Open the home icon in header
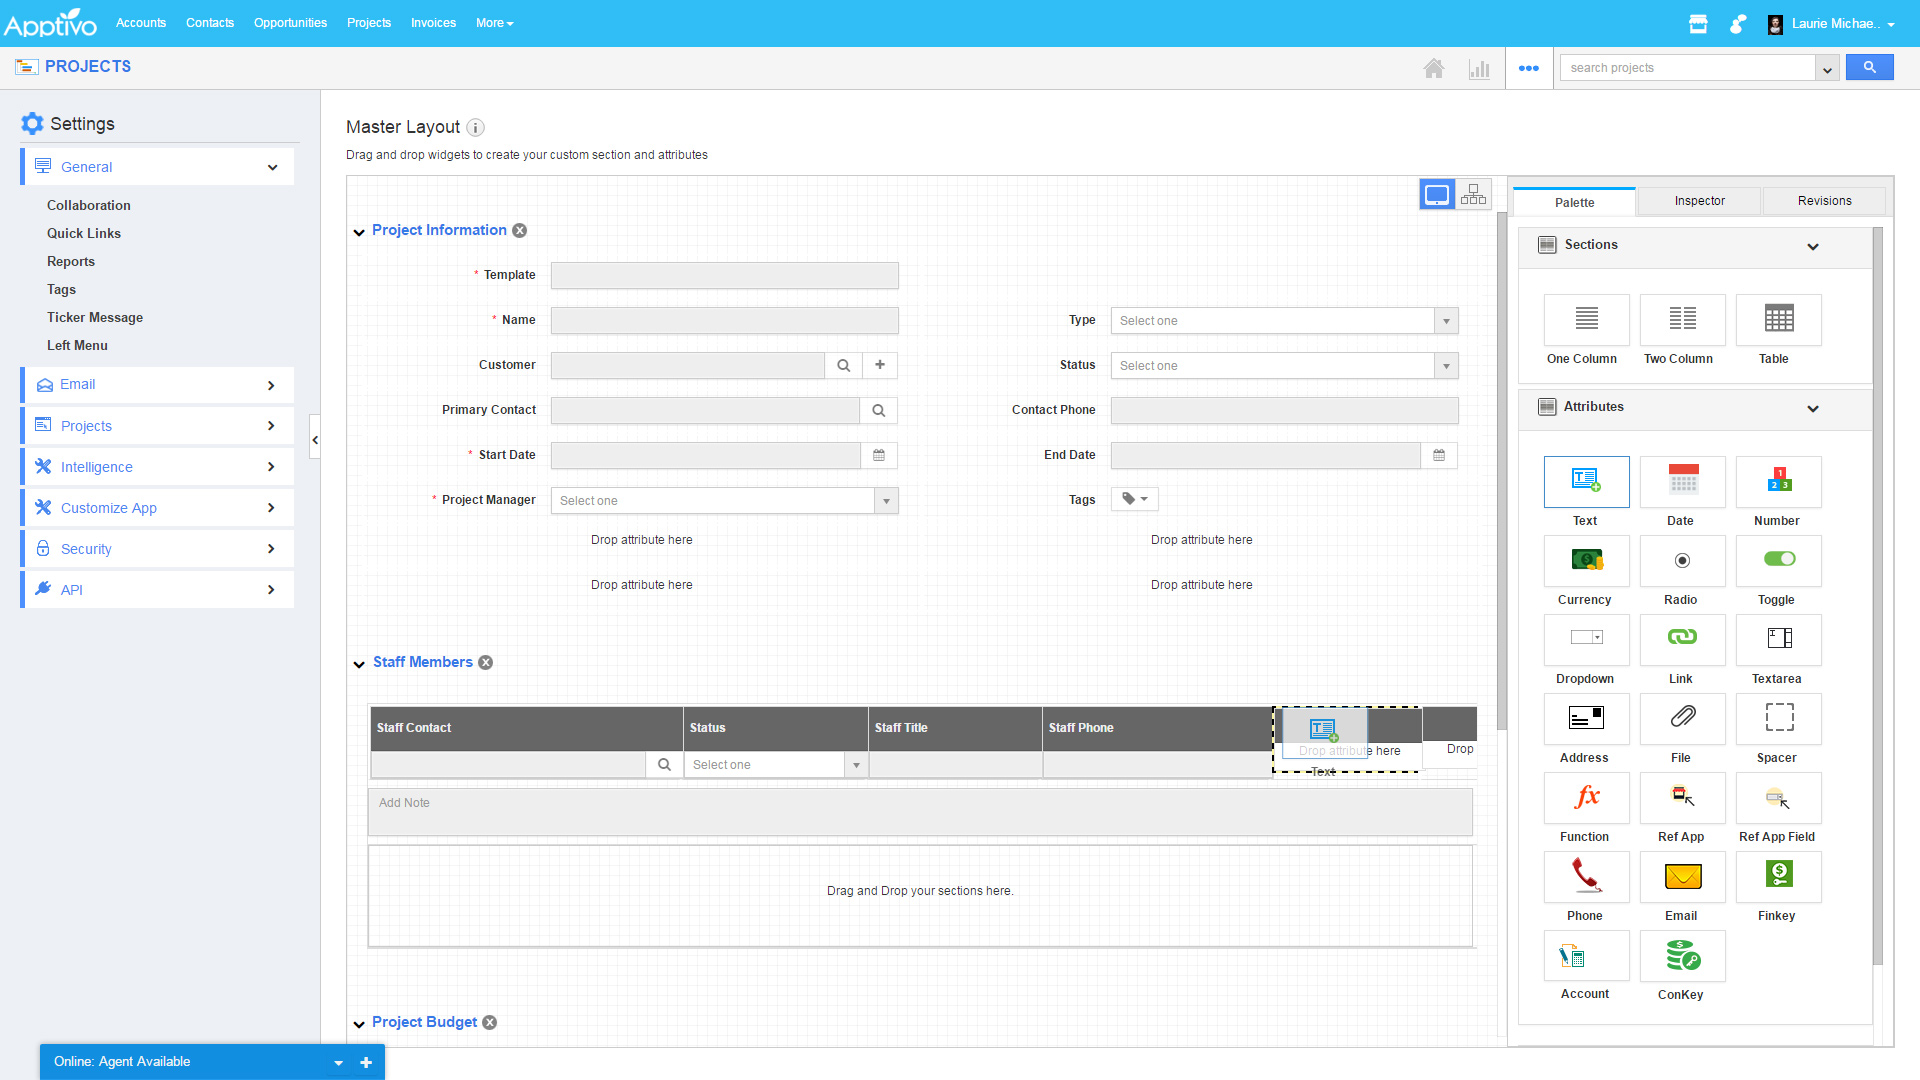This screenshot has height=1080, width=1920. pyautogui.click(x=1433, y=68)
